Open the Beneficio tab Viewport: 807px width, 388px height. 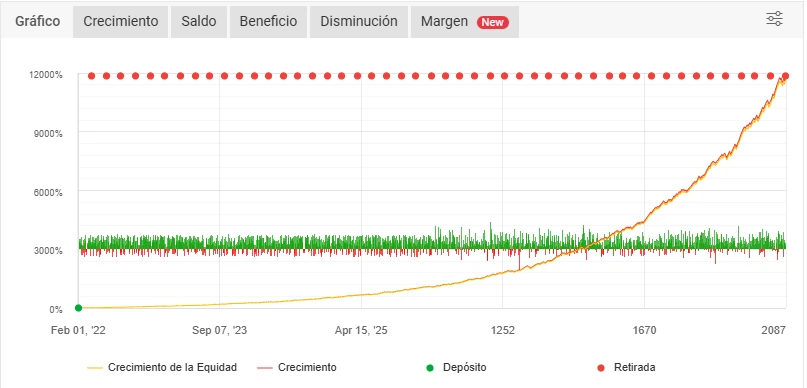pos(268,22)
